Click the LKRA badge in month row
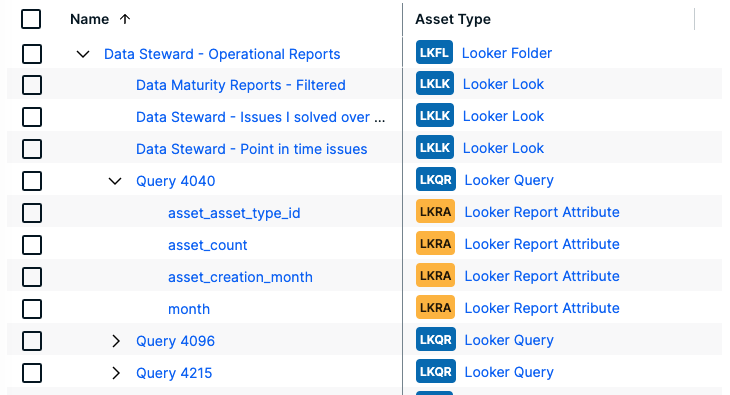The image size is (730, 395). point(435,308)
